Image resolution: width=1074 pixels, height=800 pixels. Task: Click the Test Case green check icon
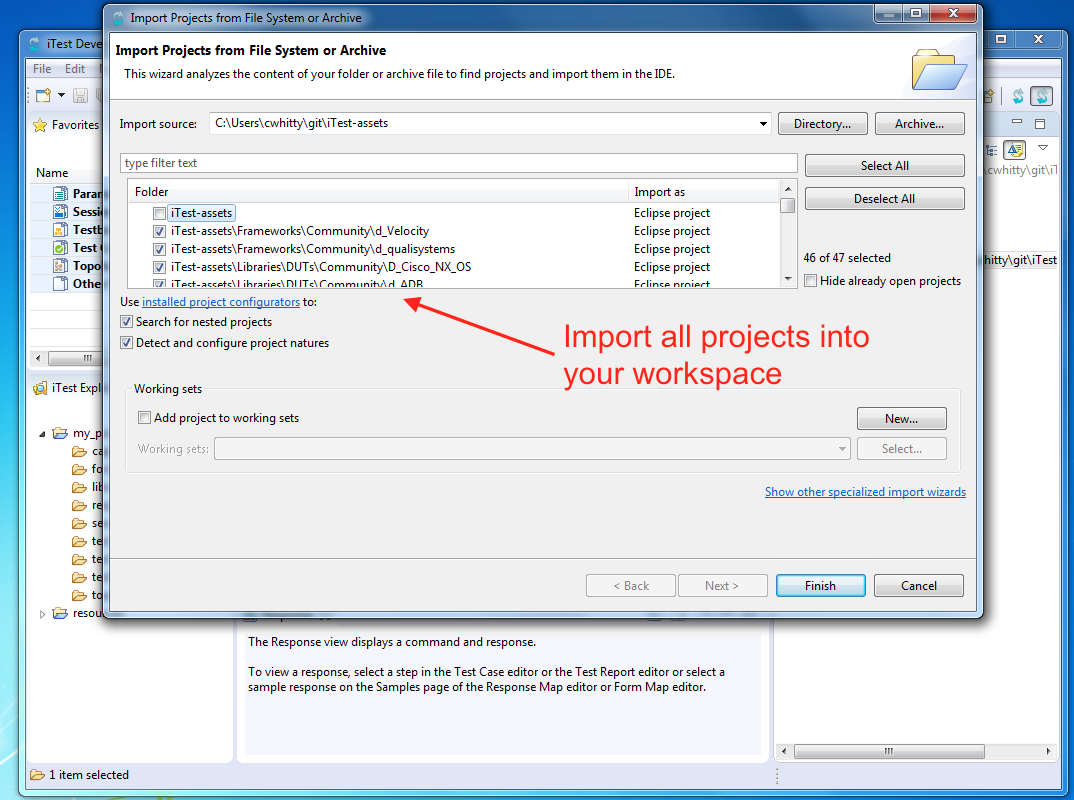61,248
